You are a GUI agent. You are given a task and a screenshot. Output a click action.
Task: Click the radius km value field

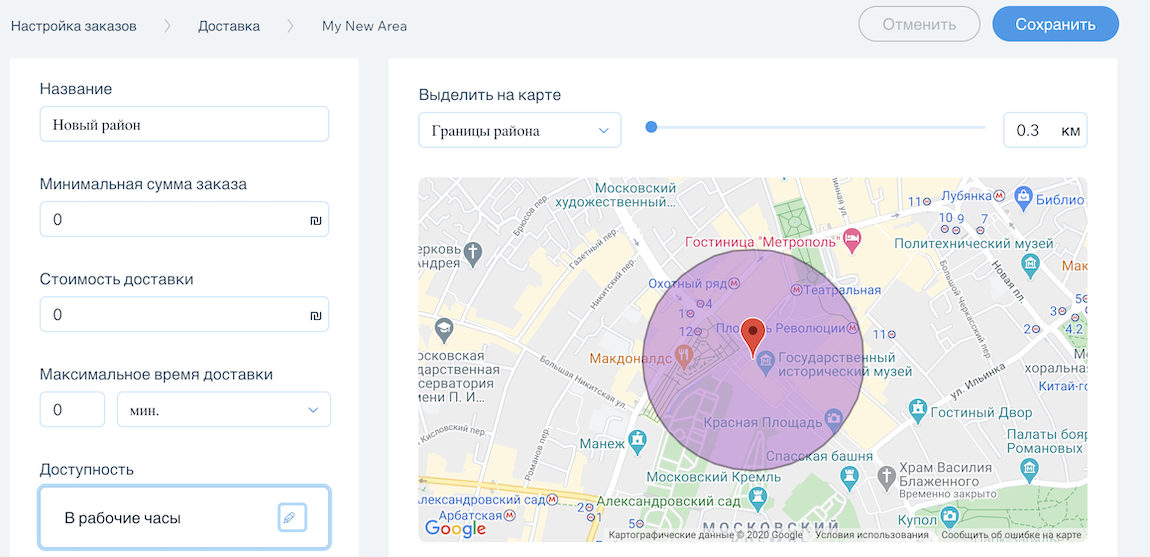tap(1030, 131)
